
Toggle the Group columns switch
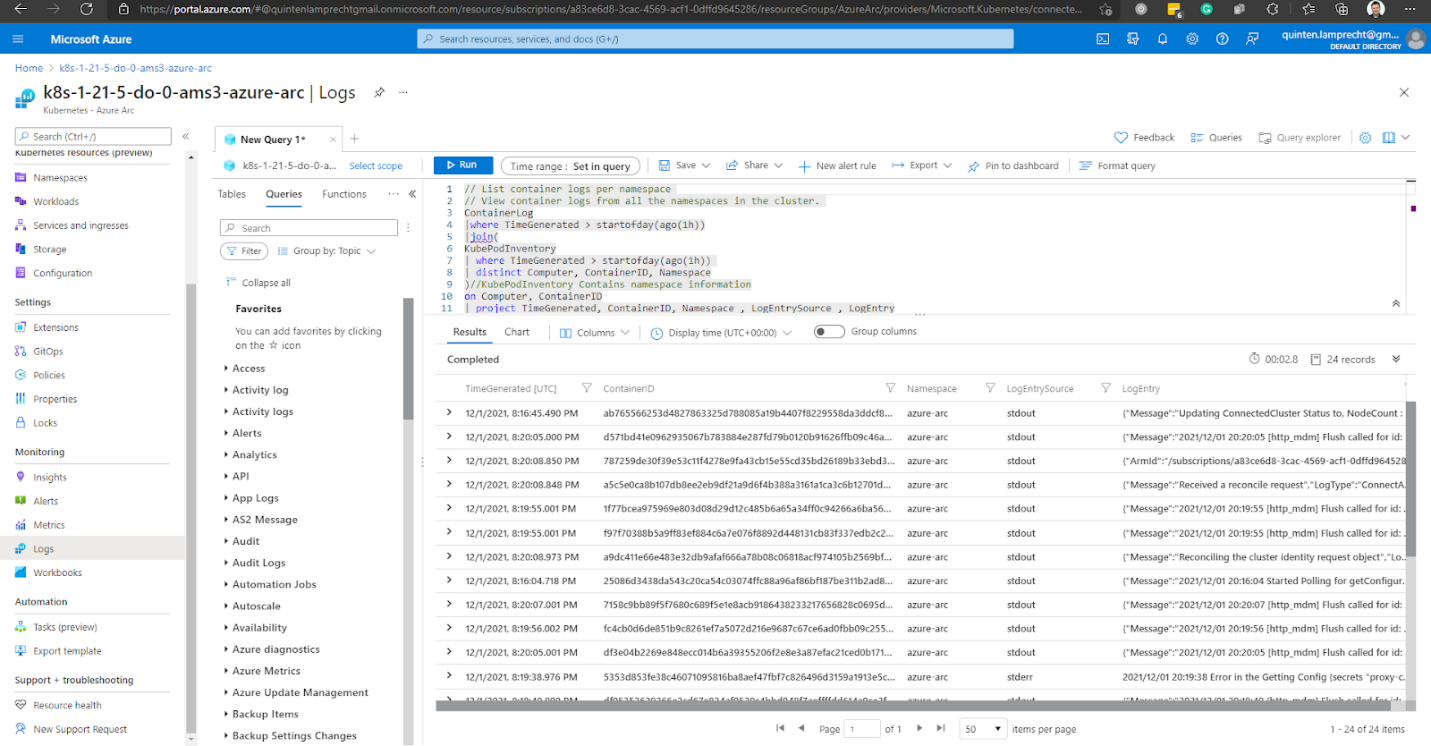[x=829, y=332]
